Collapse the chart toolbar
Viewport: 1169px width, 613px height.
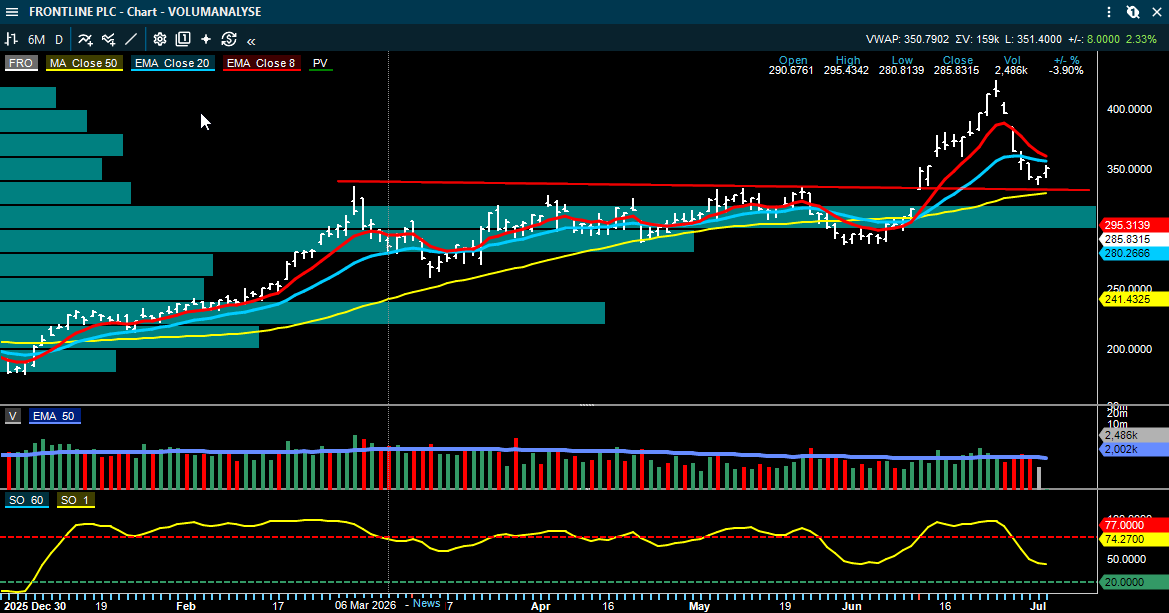pos(251,41)
